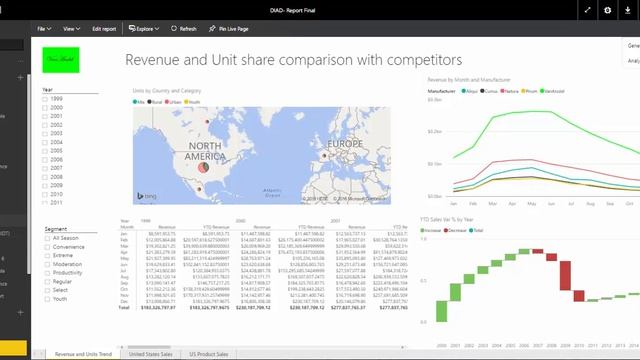
Task: Open the Explore dropdown menu
Action: pyautogui.click(x=144, y=29)
